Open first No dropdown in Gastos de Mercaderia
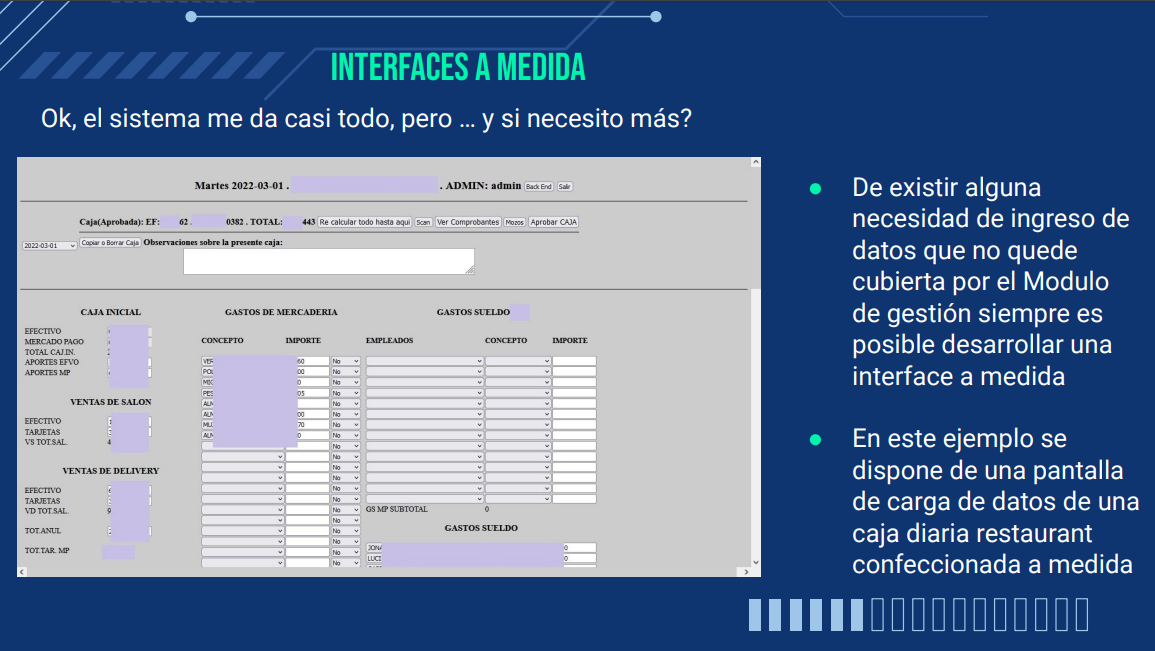The width and height of the screenshot is (1155, 651). [x=346, y=361]
